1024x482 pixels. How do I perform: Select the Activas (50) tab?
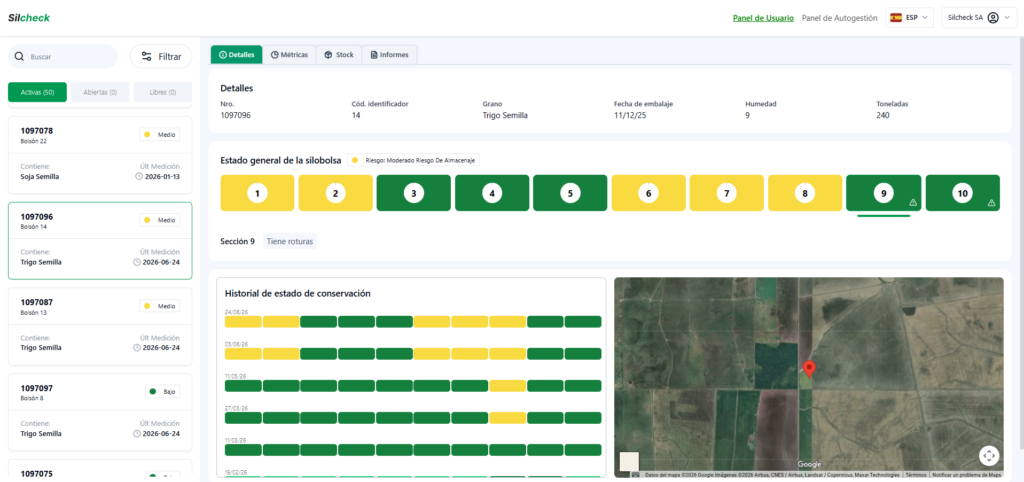[37, 92]
